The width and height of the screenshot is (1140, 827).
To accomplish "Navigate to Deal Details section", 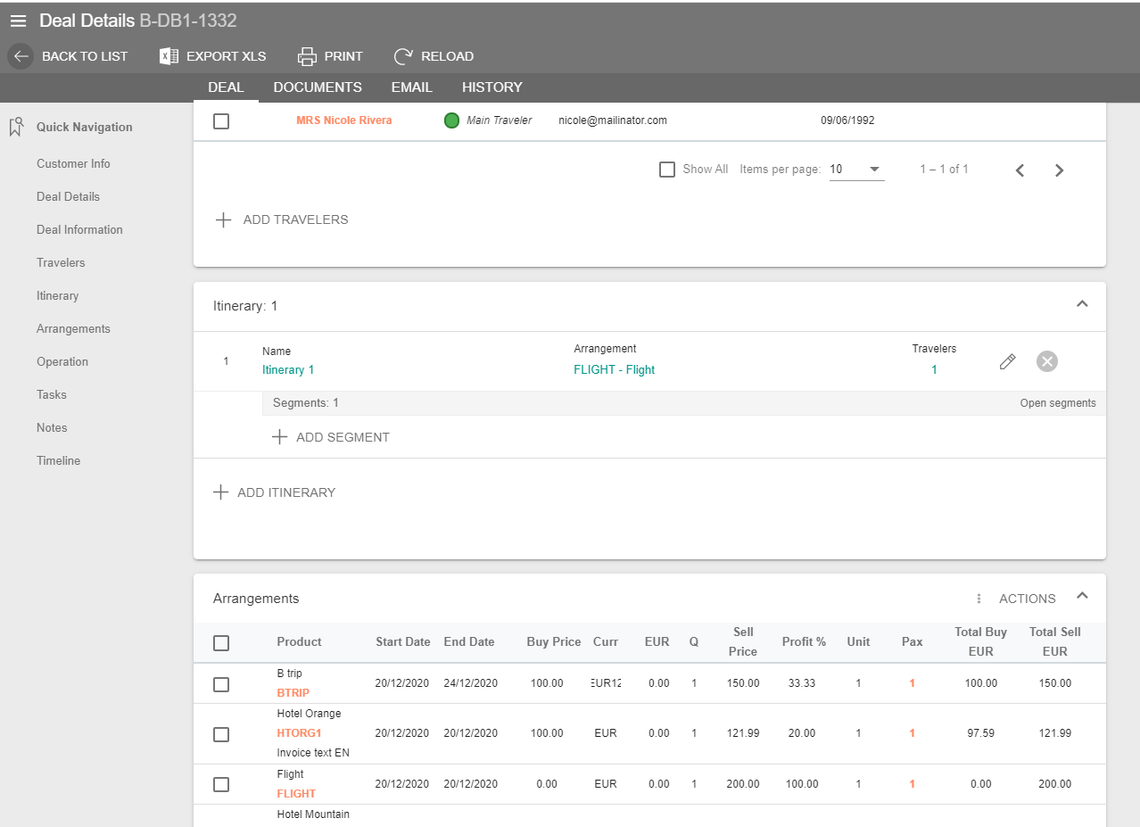I will tap(68, 196).
